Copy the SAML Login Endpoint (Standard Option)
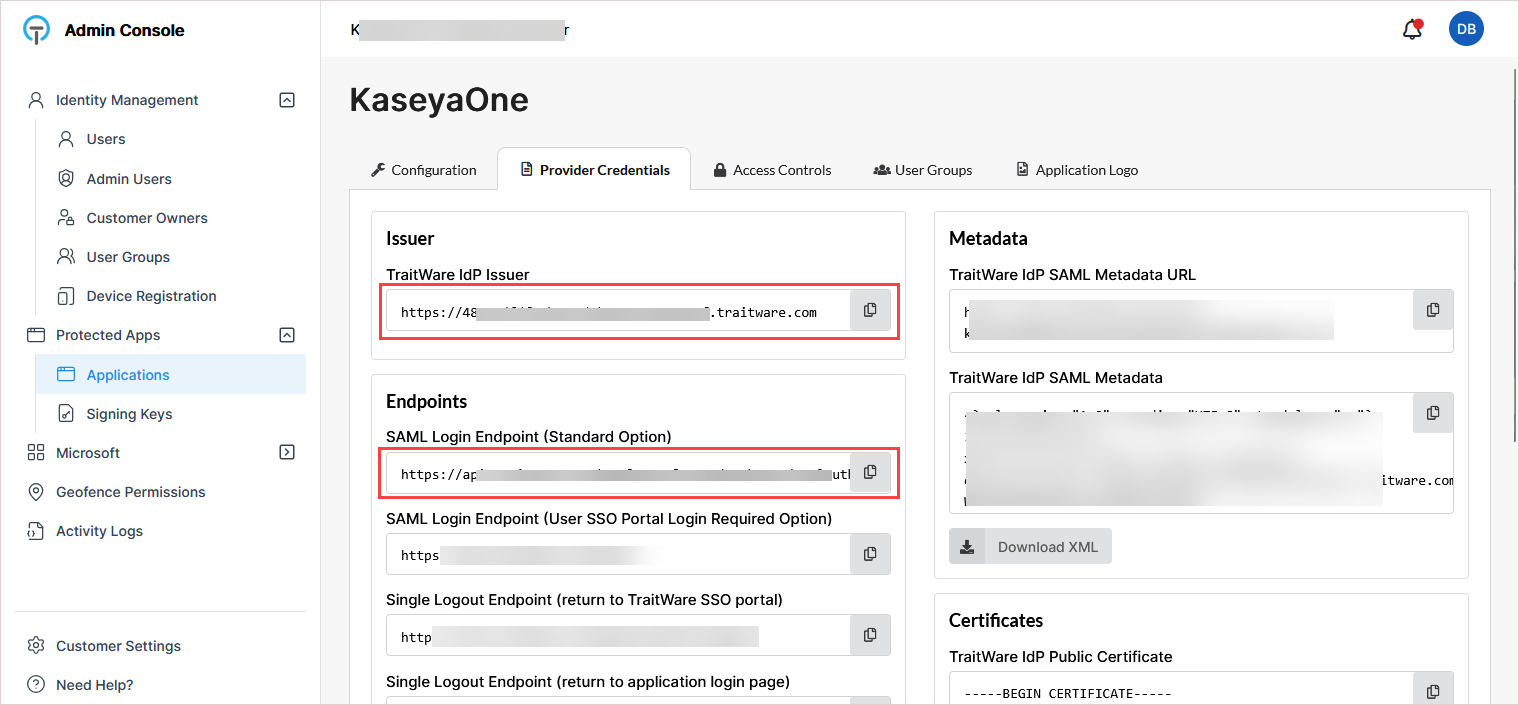This screenshot has width=1519, height=705. tap(870, 472)
